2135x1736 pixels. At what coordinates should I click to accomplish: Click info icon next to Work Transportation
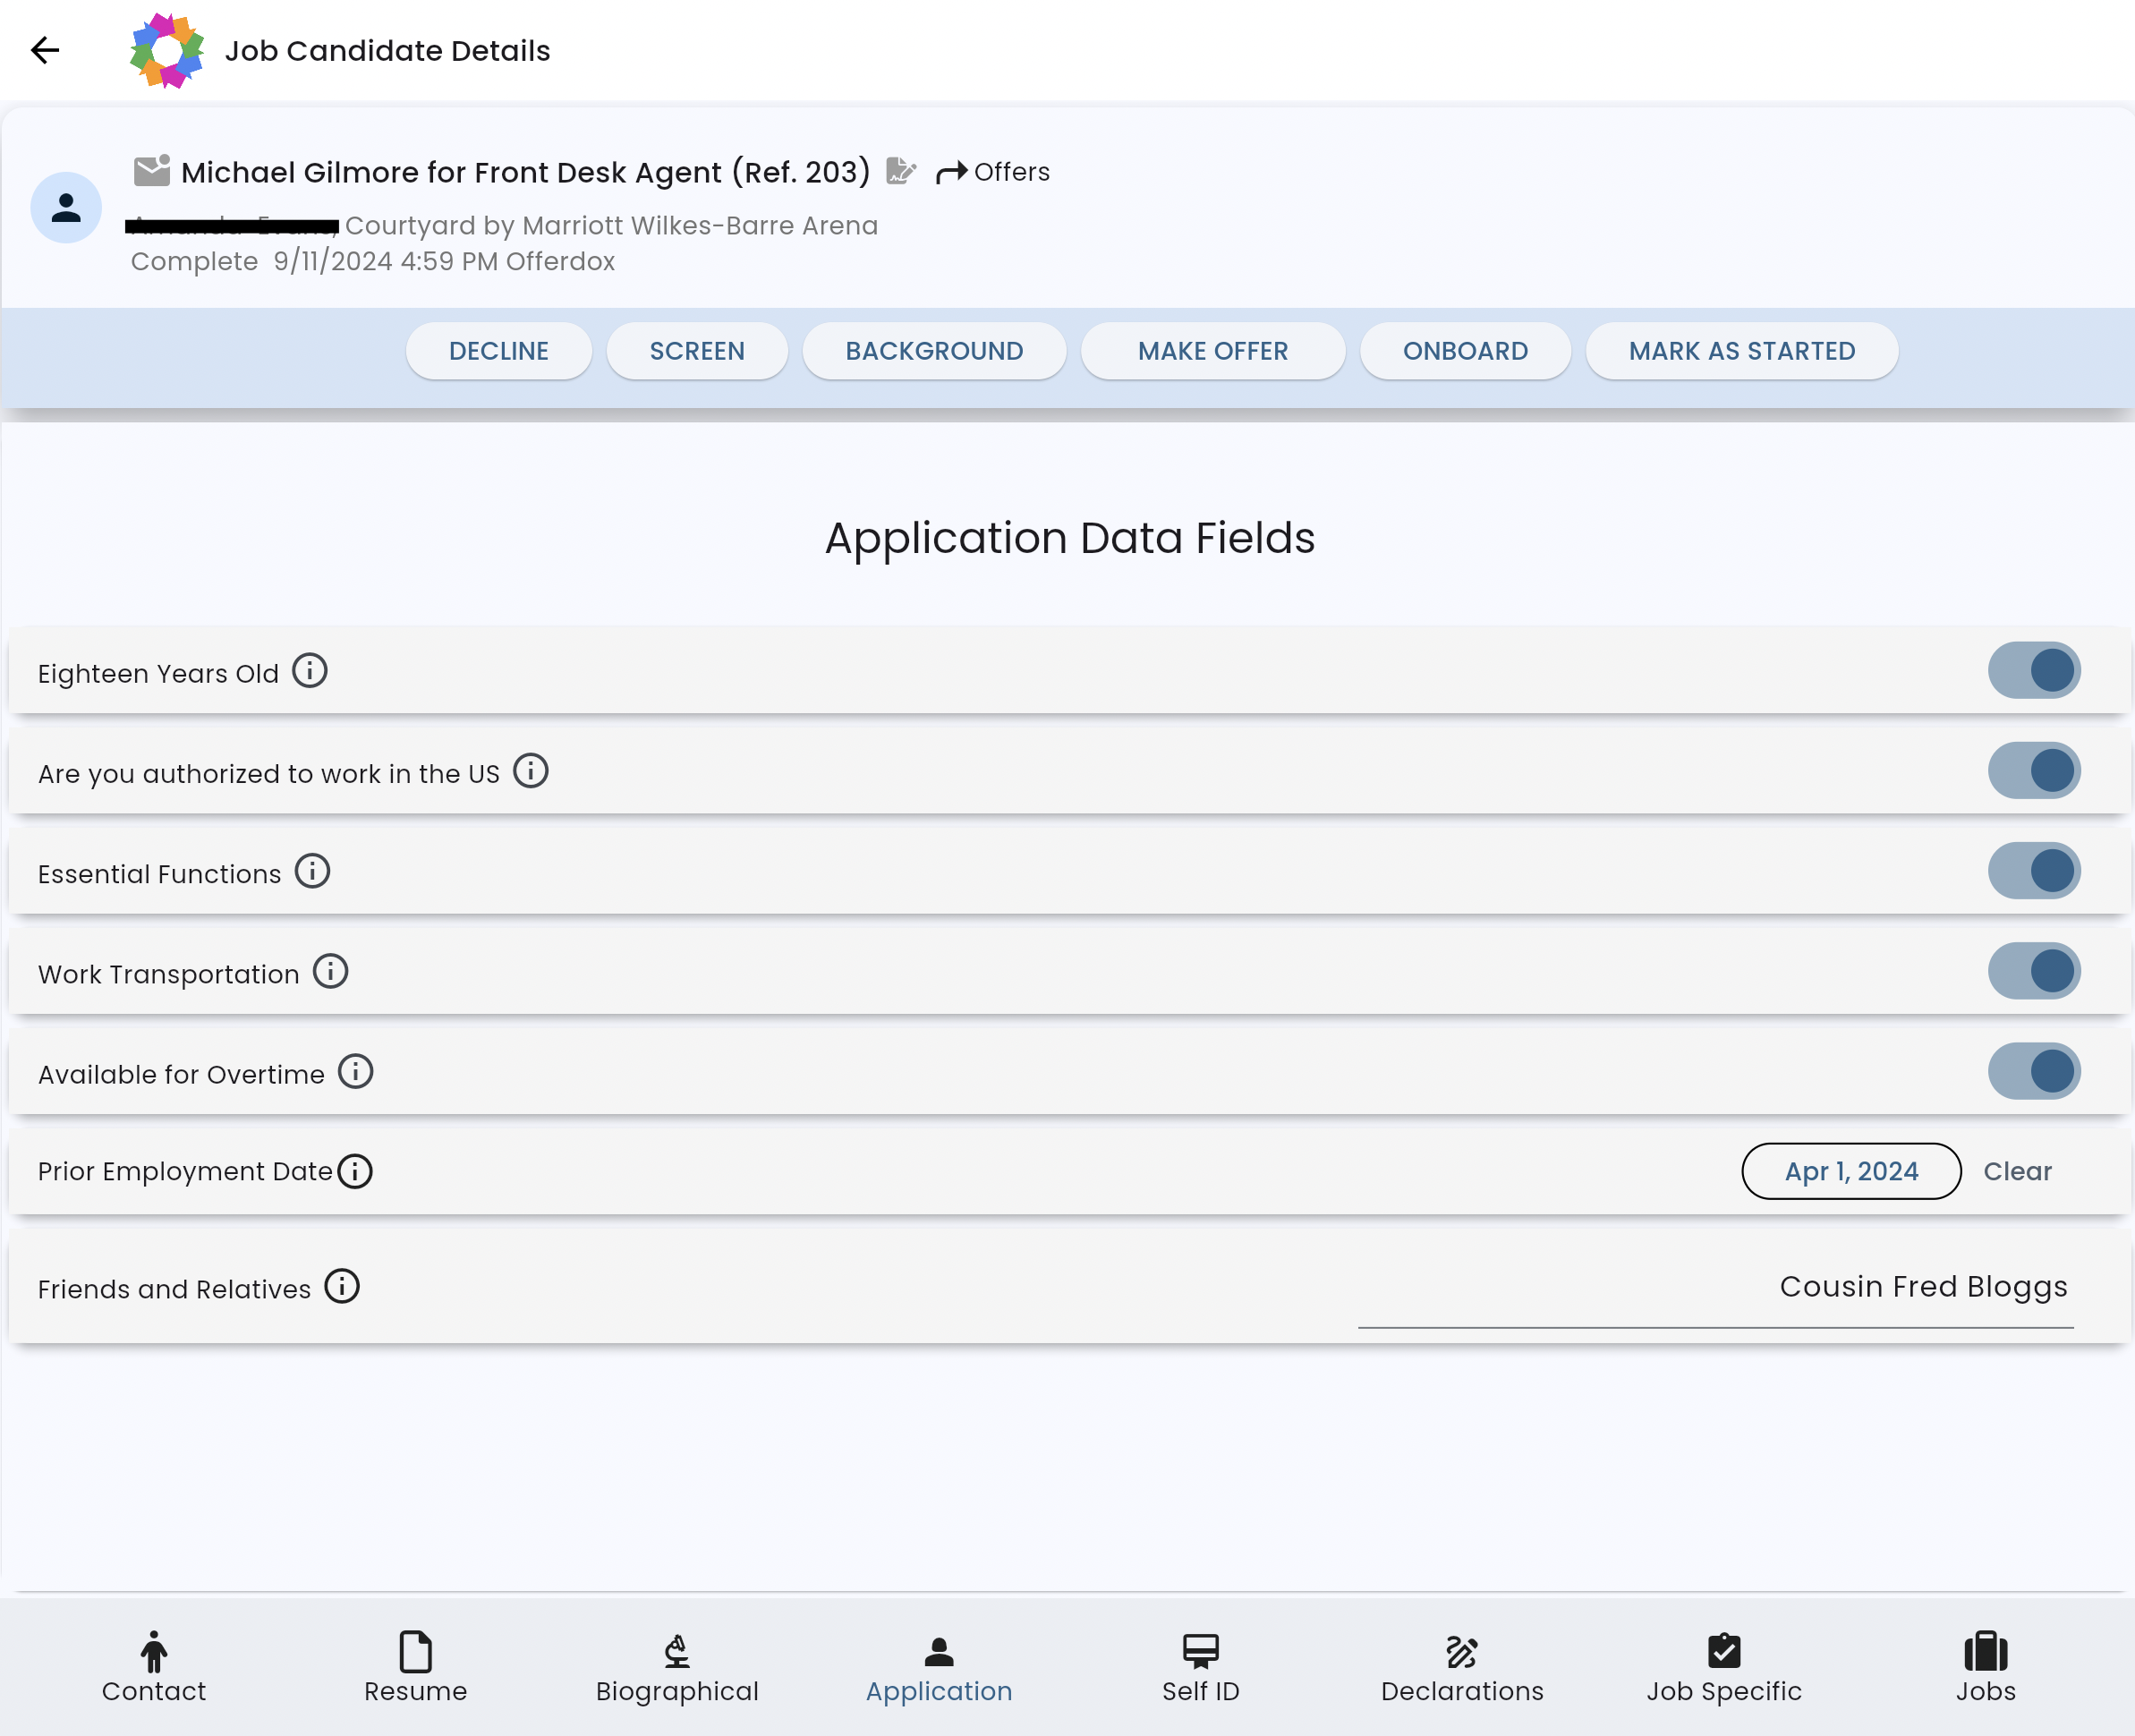pos(330,971)
